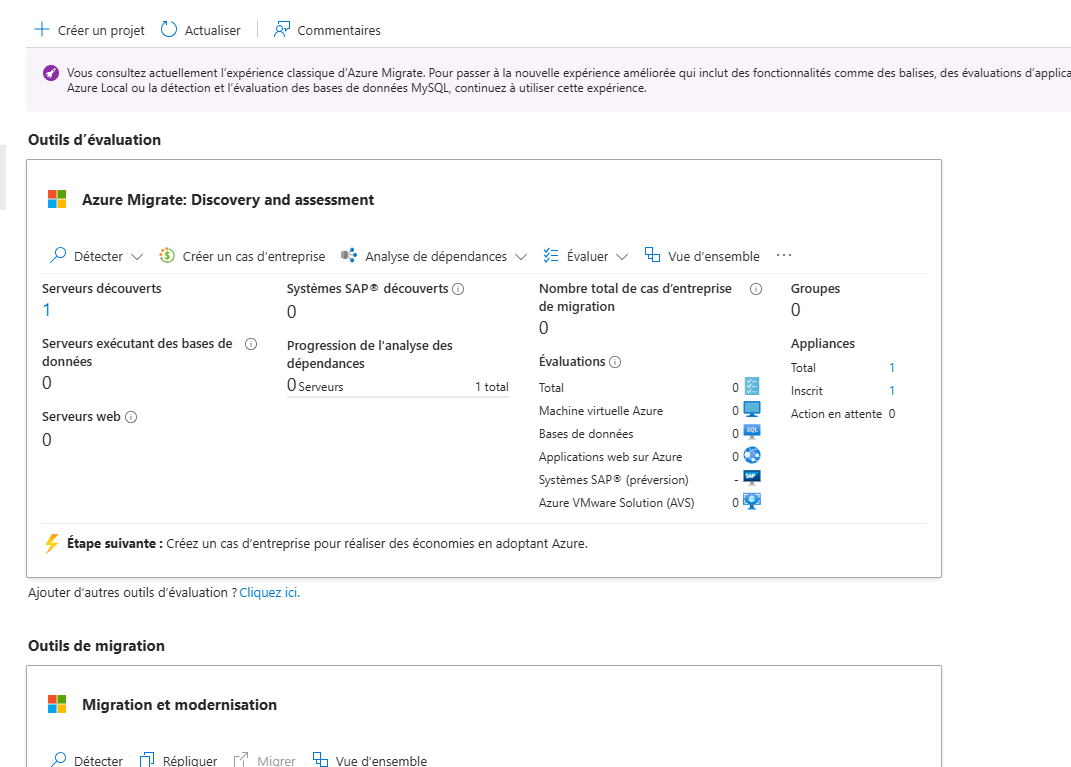The height and width of the screenshot is (767, 1071).
Task: Click the Azure VMware Solution (AVS) icon
Action: coord(752,501)
